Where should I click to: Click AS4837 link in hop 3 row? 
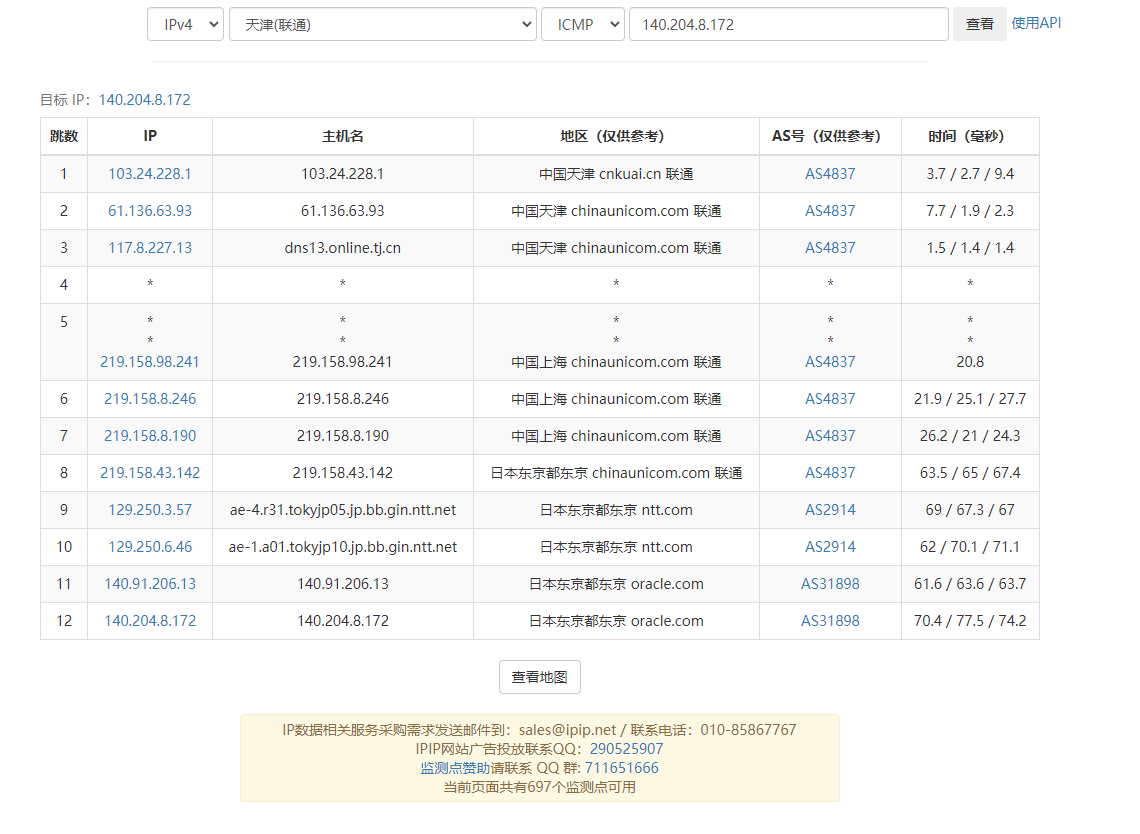click(830, 248)
